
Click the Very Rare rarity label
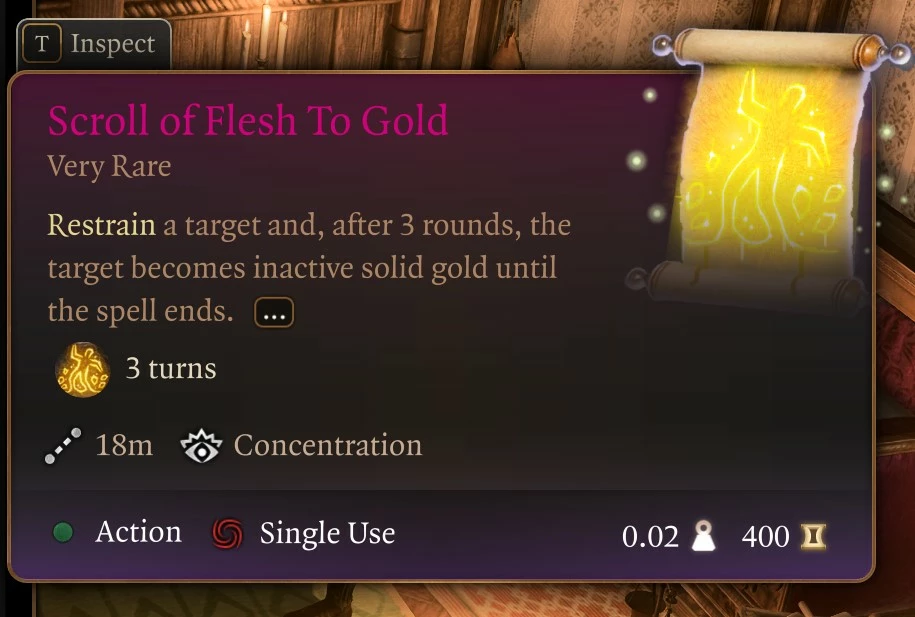click(109, 167)
